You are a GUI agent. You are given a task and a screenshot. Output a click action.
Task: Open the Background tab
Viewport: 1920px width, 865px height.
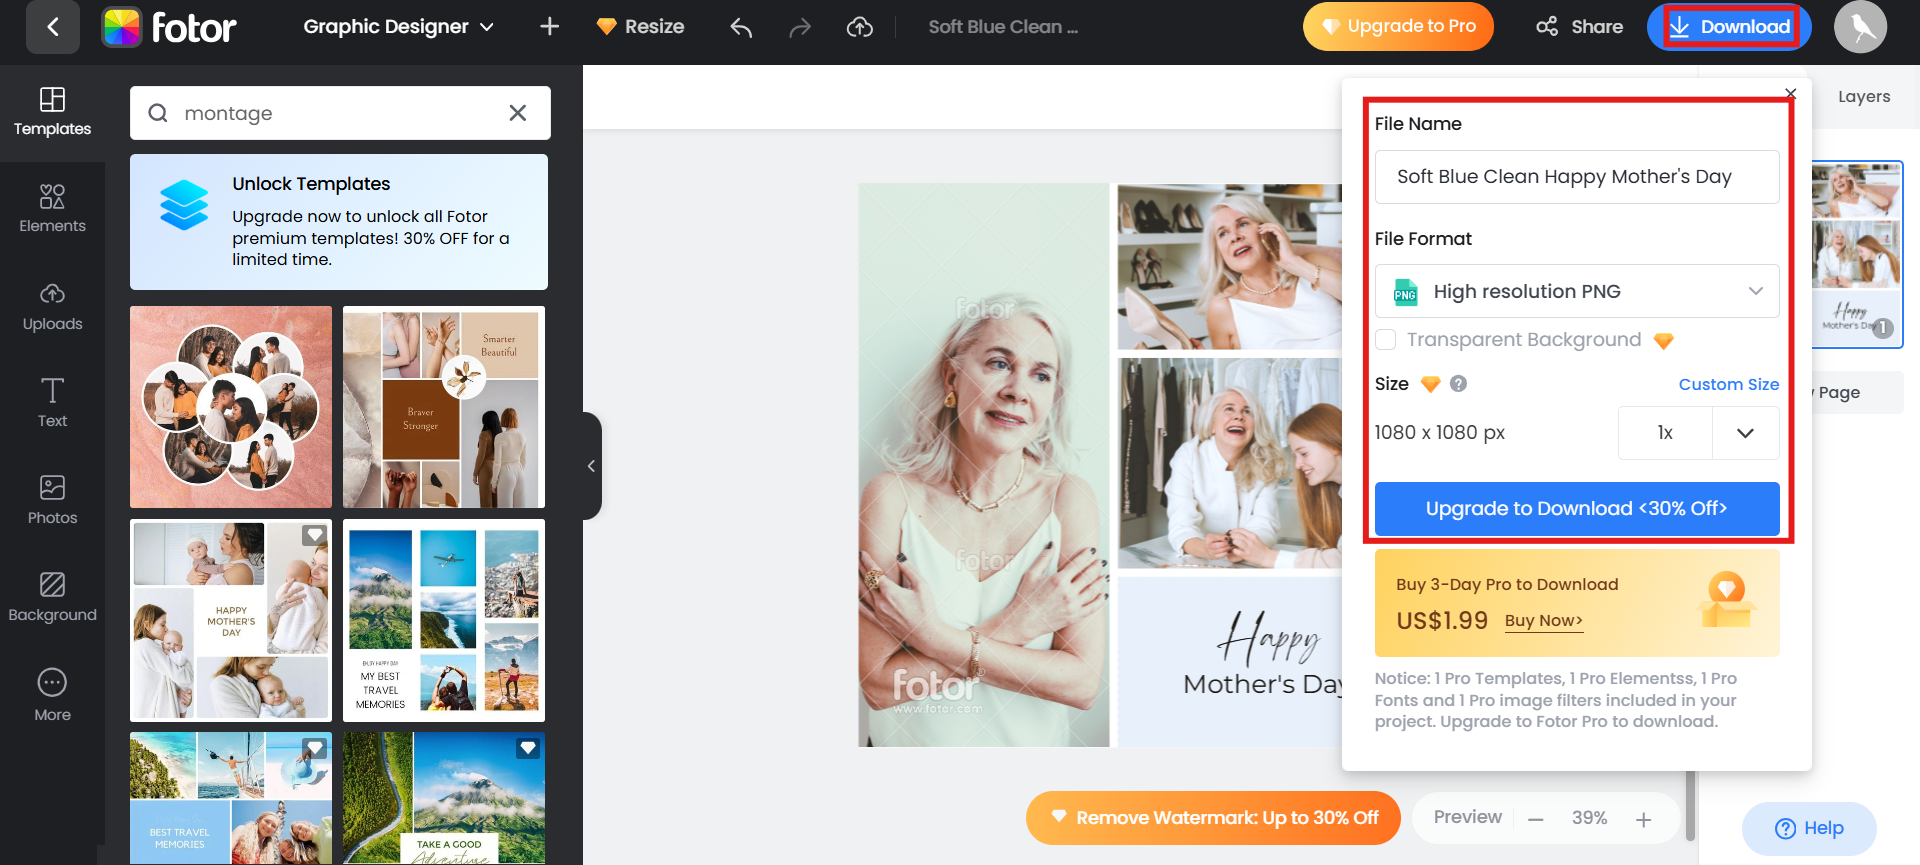(52, 598)
